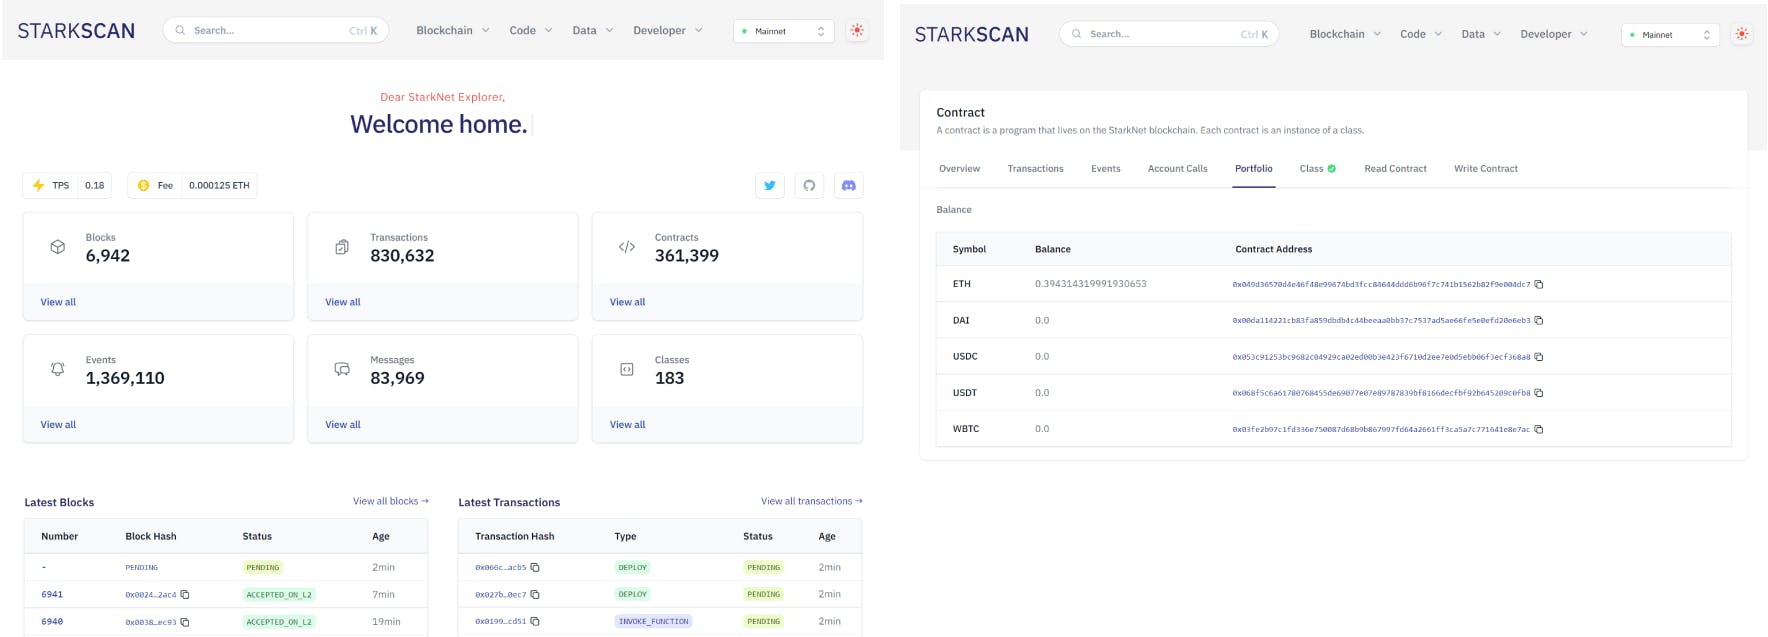
Task: Click View all under Classes card
Action: point(628,425)
